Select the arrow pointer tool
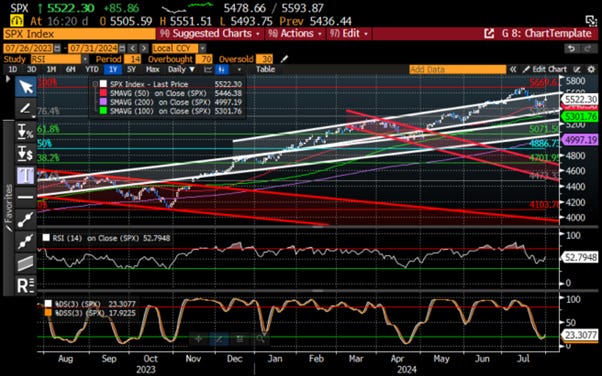This screenshot has width=602, height=376. tap(25, 87)
